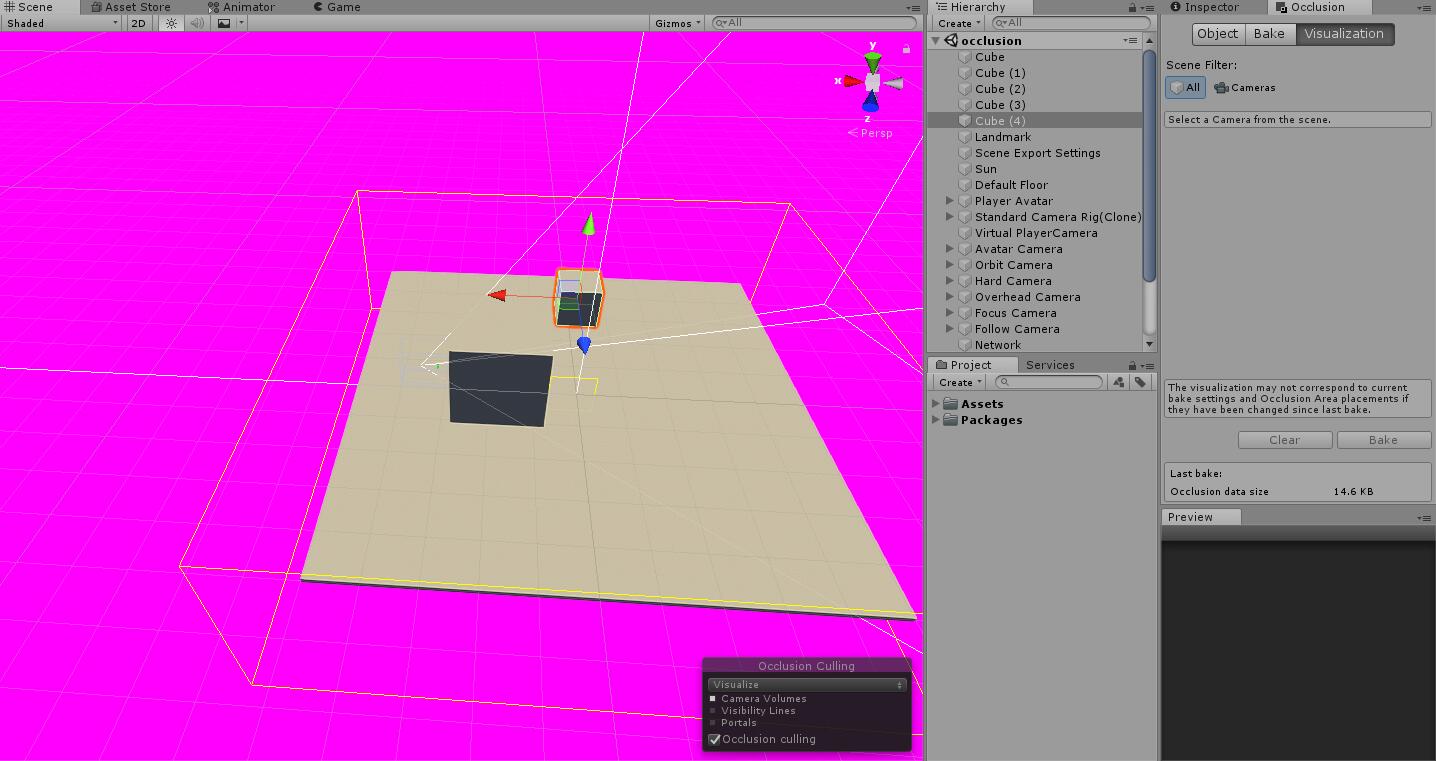The image size is (1436, 761).
Task: Select the Cameras scene filter
Action: tap(1245, 88)
